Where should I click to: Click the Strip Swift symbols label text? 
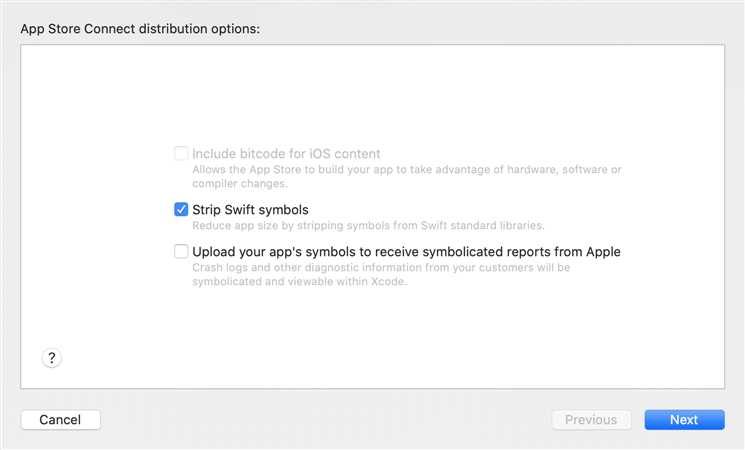250,210
